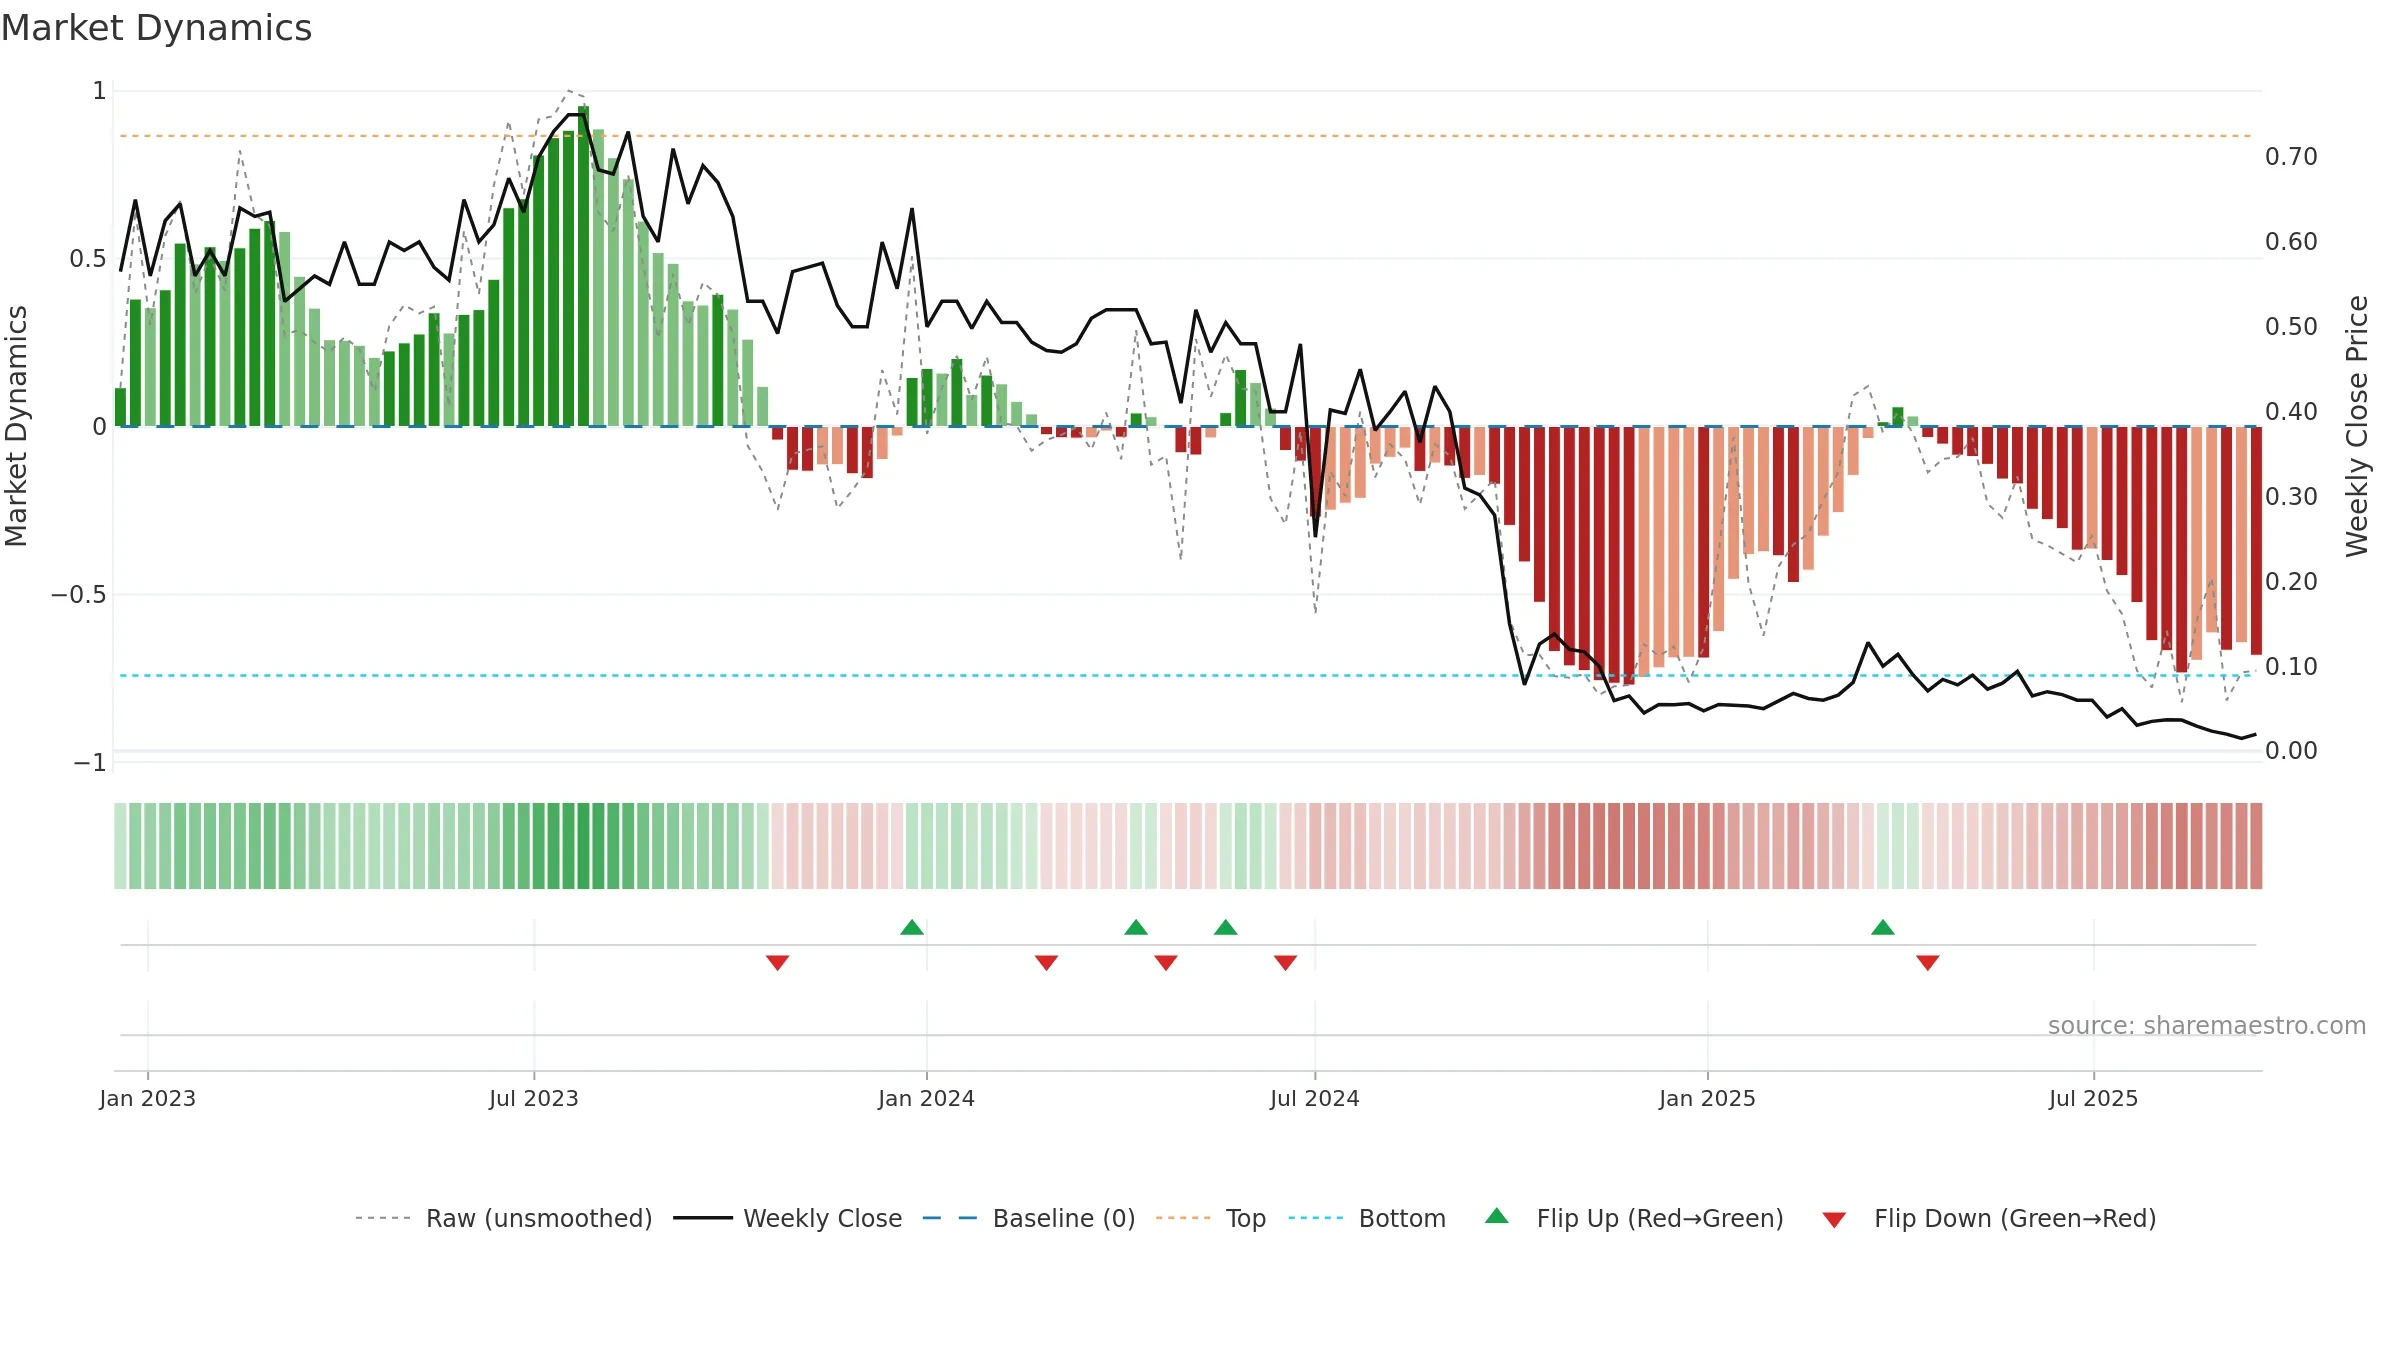Toggle the Raw (unsmoothed) legend entry
Viewport: 2400px width, 1350px height.
point(503,1218)
